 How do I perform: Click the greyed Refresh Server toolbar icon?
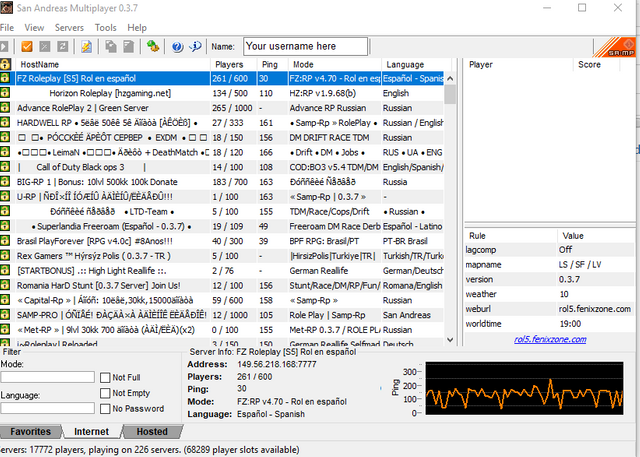click(x=62, y=47)
